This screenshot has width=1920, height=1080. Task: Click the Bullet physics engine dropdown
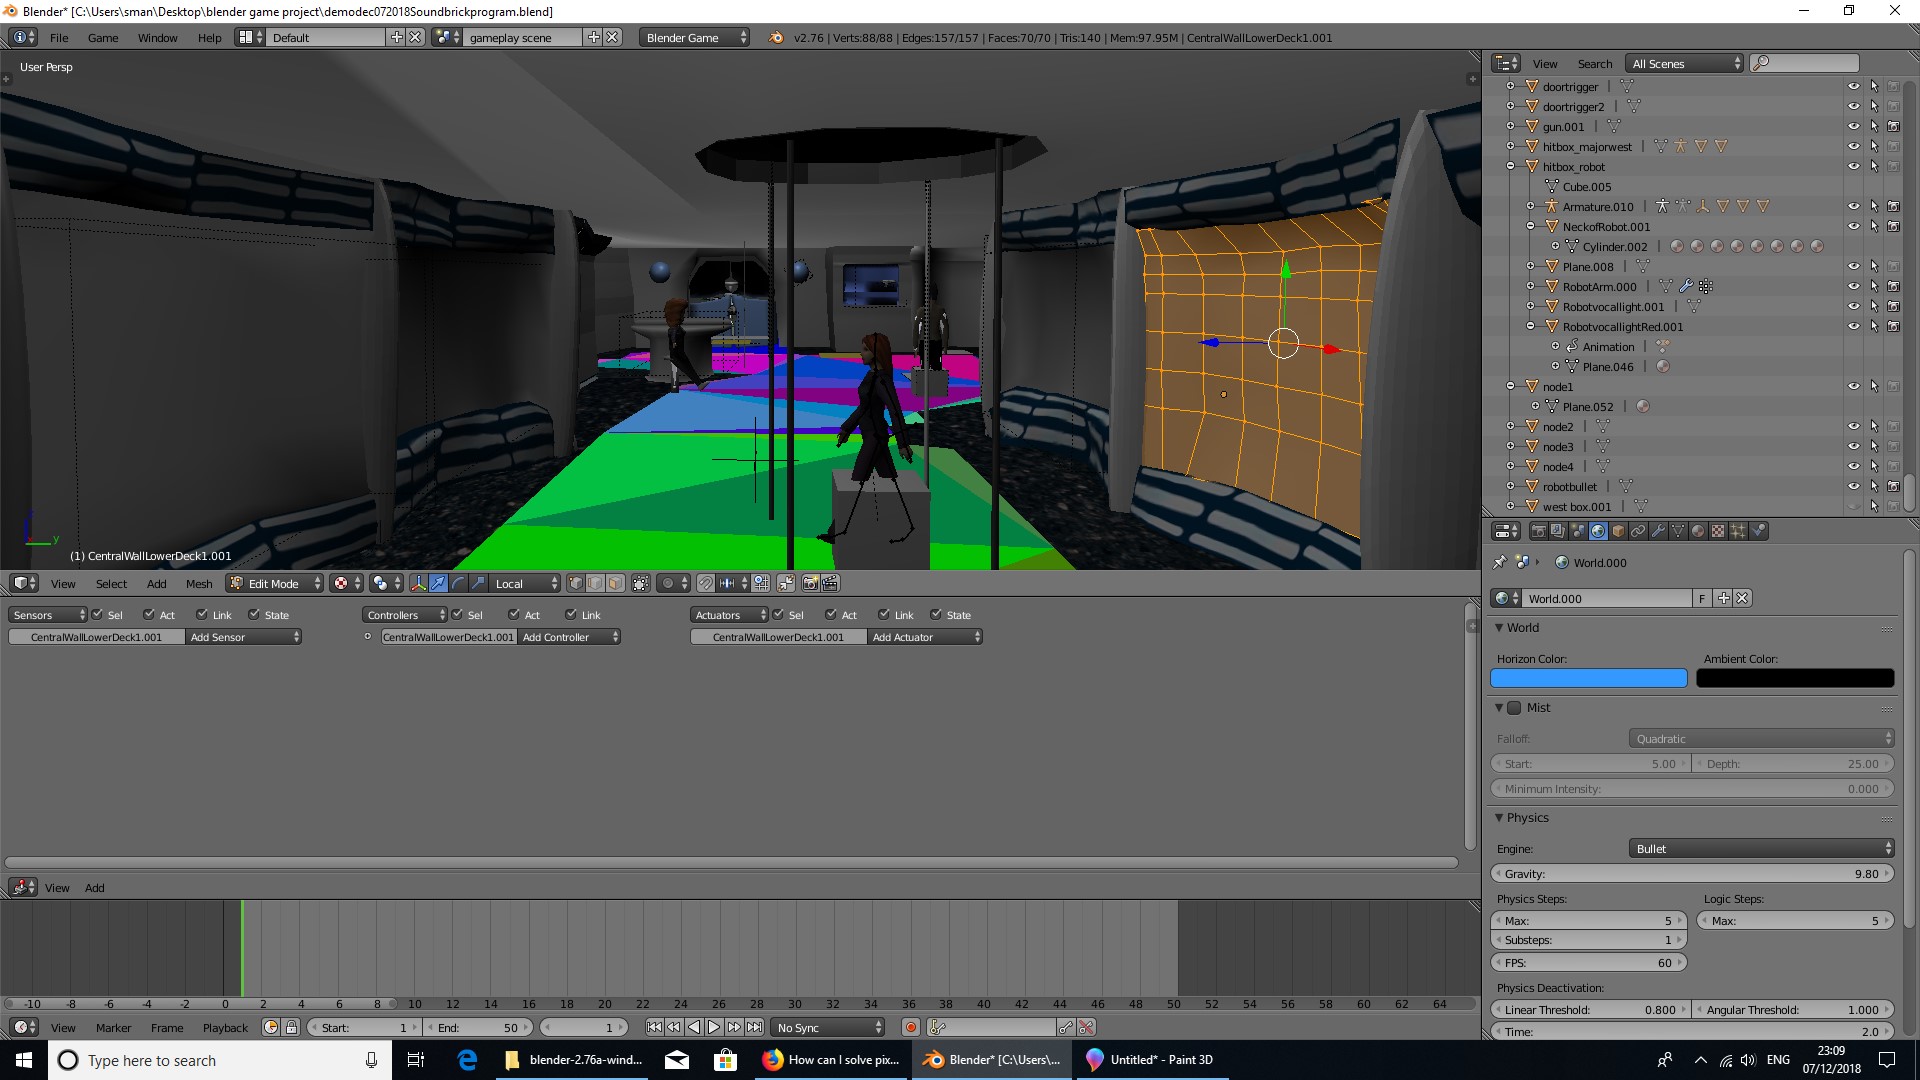[x=1760, y=848]
